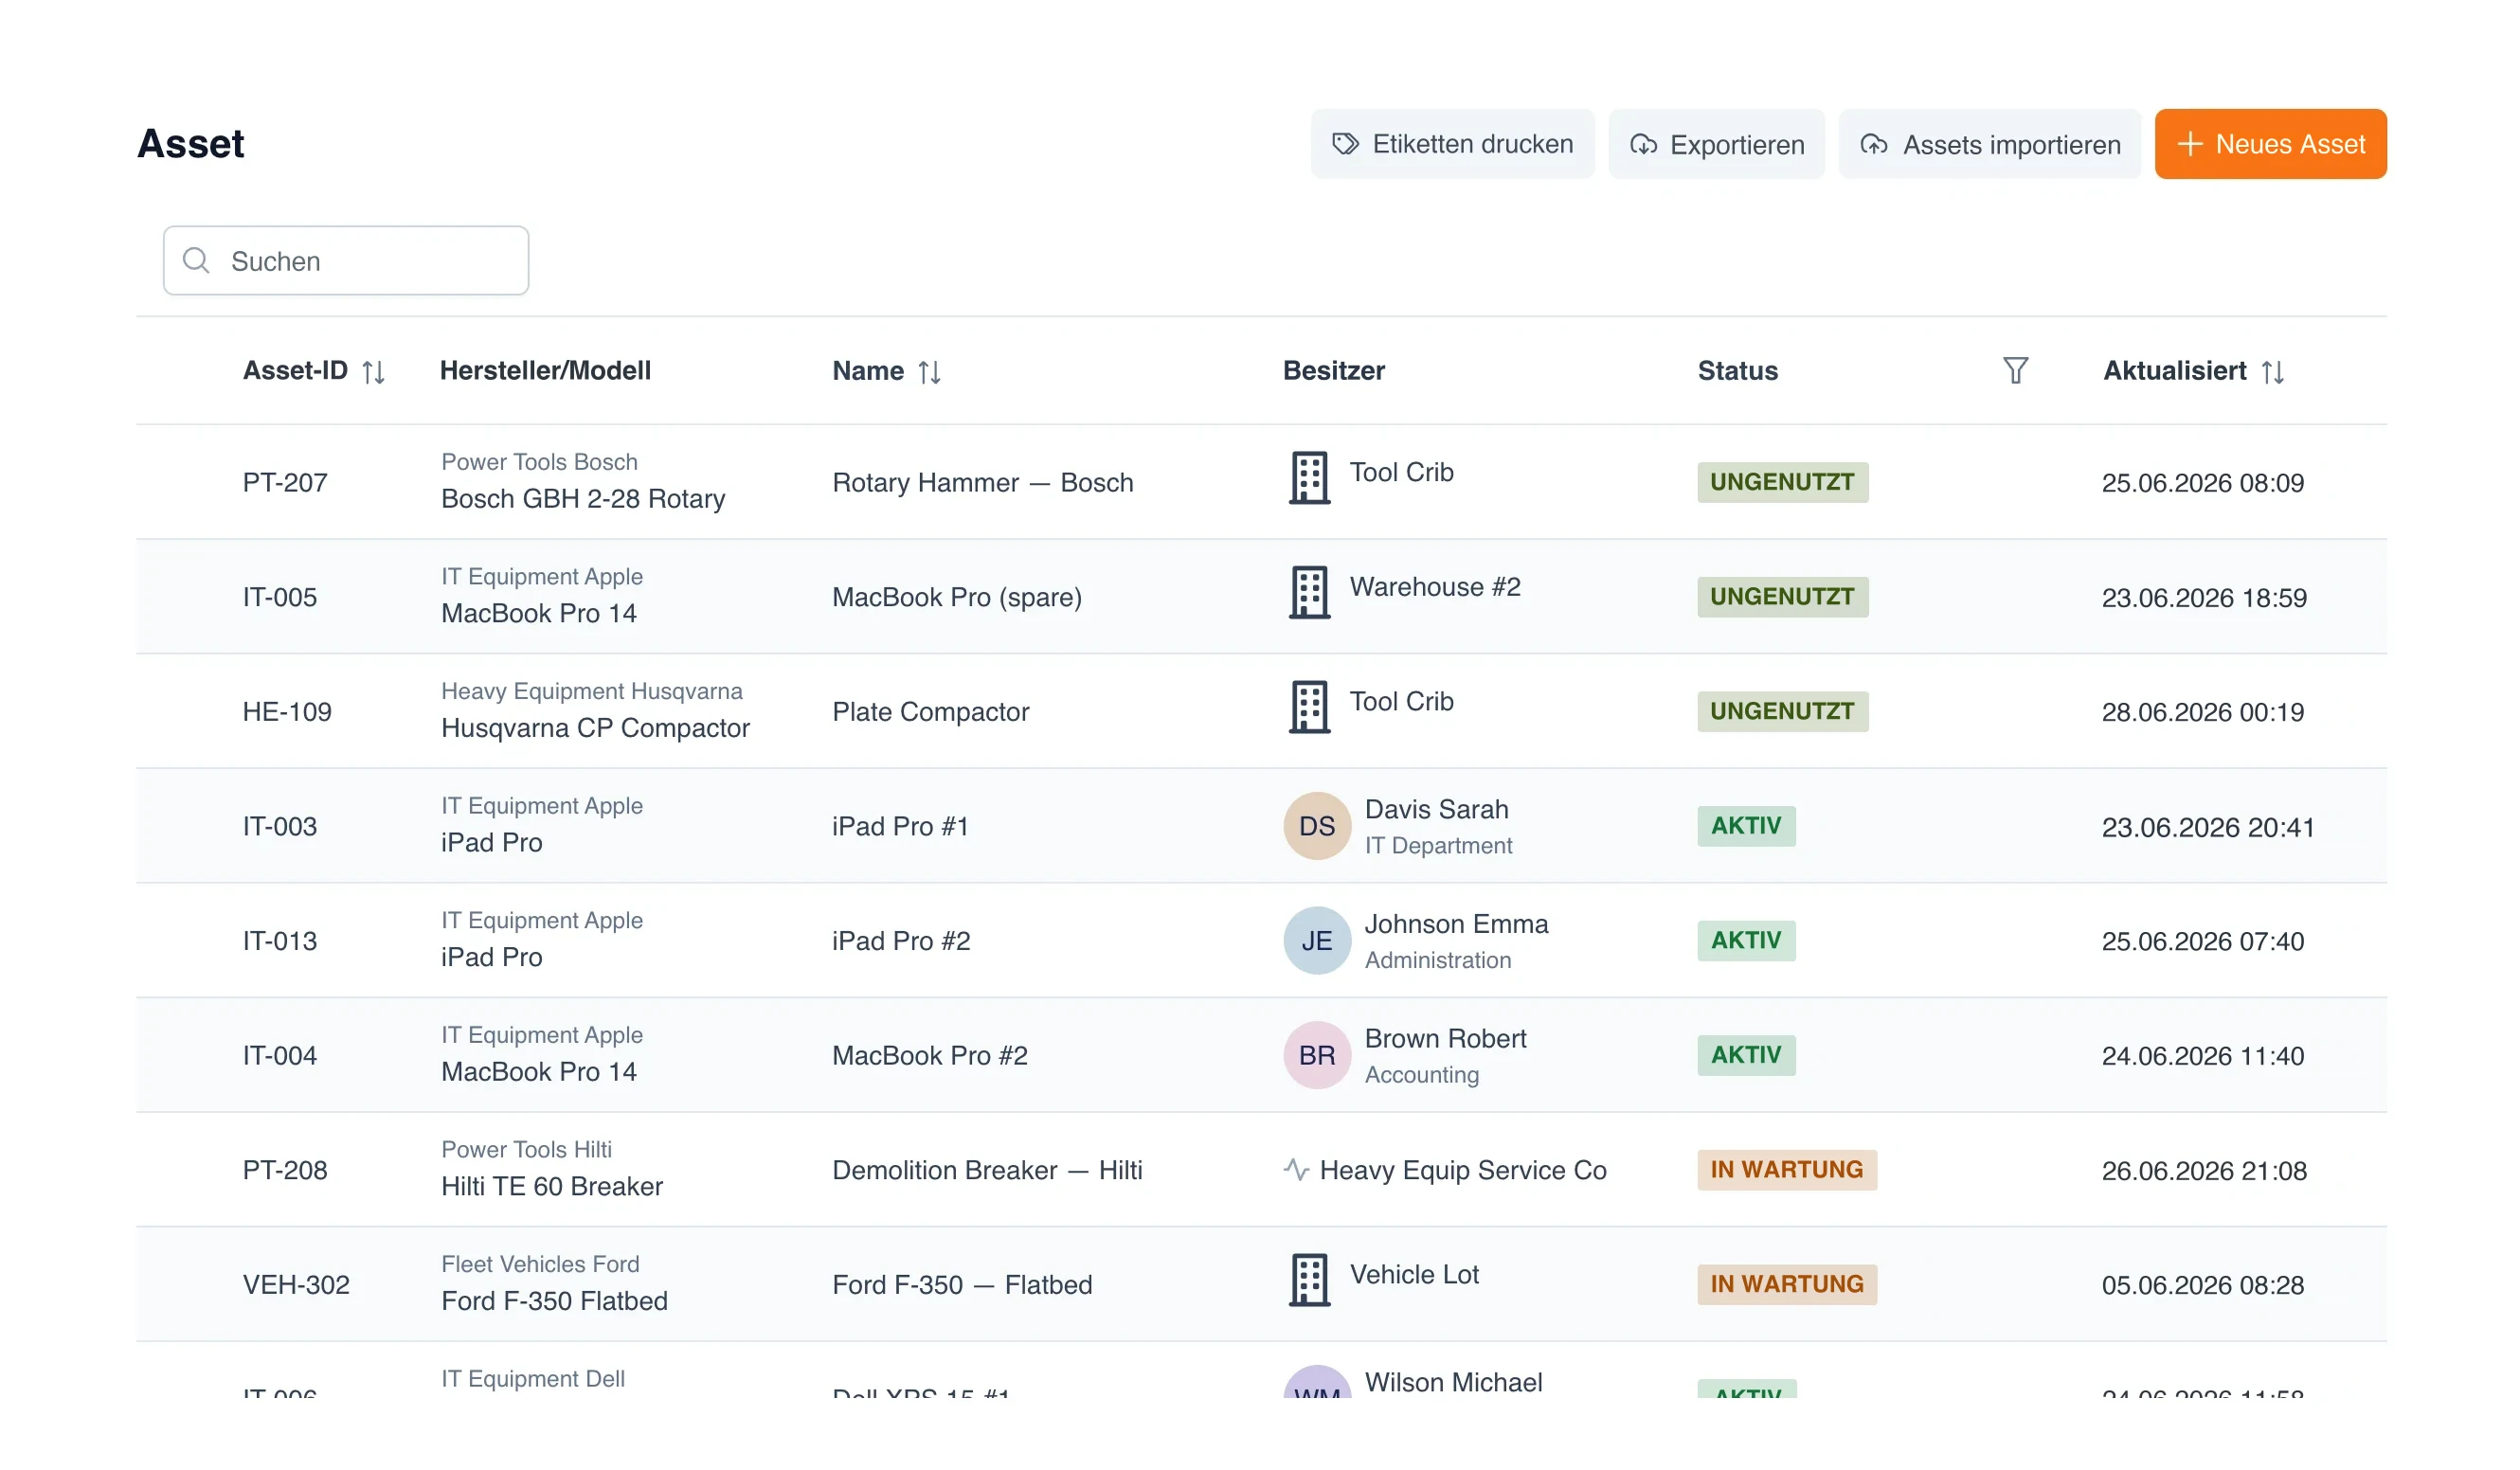Select asset ID VEH-302

point(296,1284)
